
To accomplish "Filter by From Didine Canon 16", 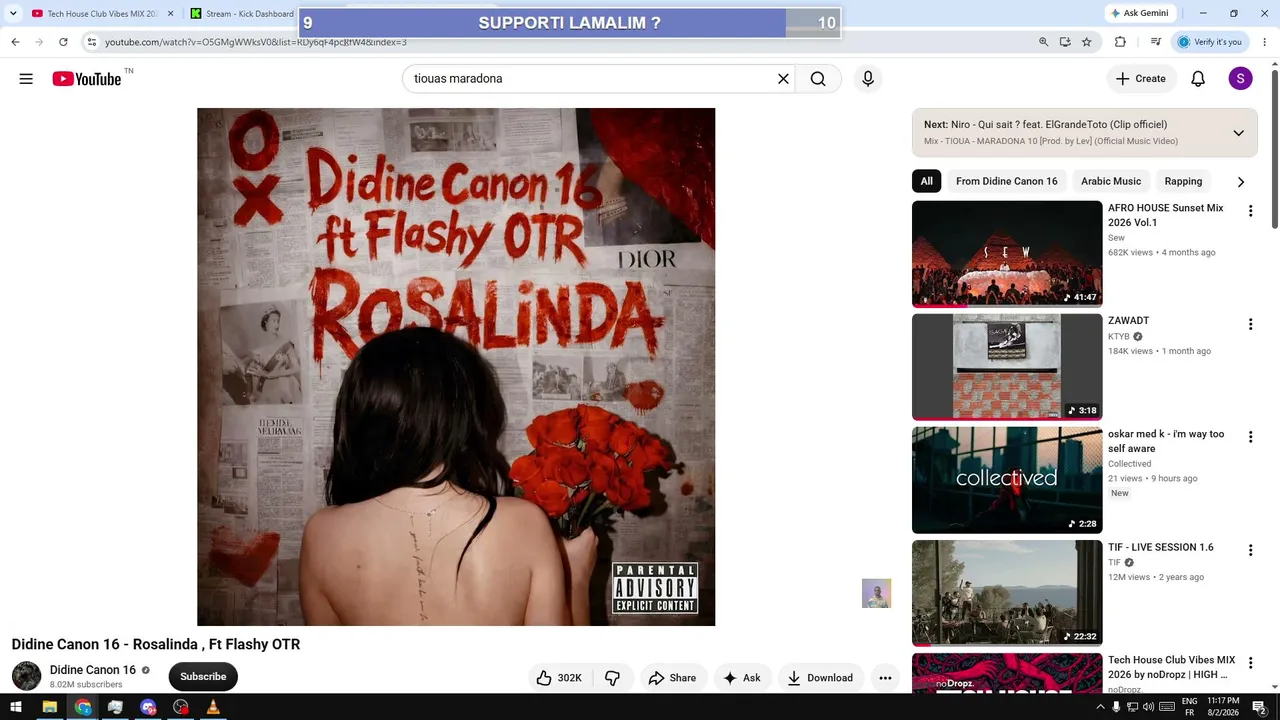I will pyautogui.click(x=1006, y=182).
